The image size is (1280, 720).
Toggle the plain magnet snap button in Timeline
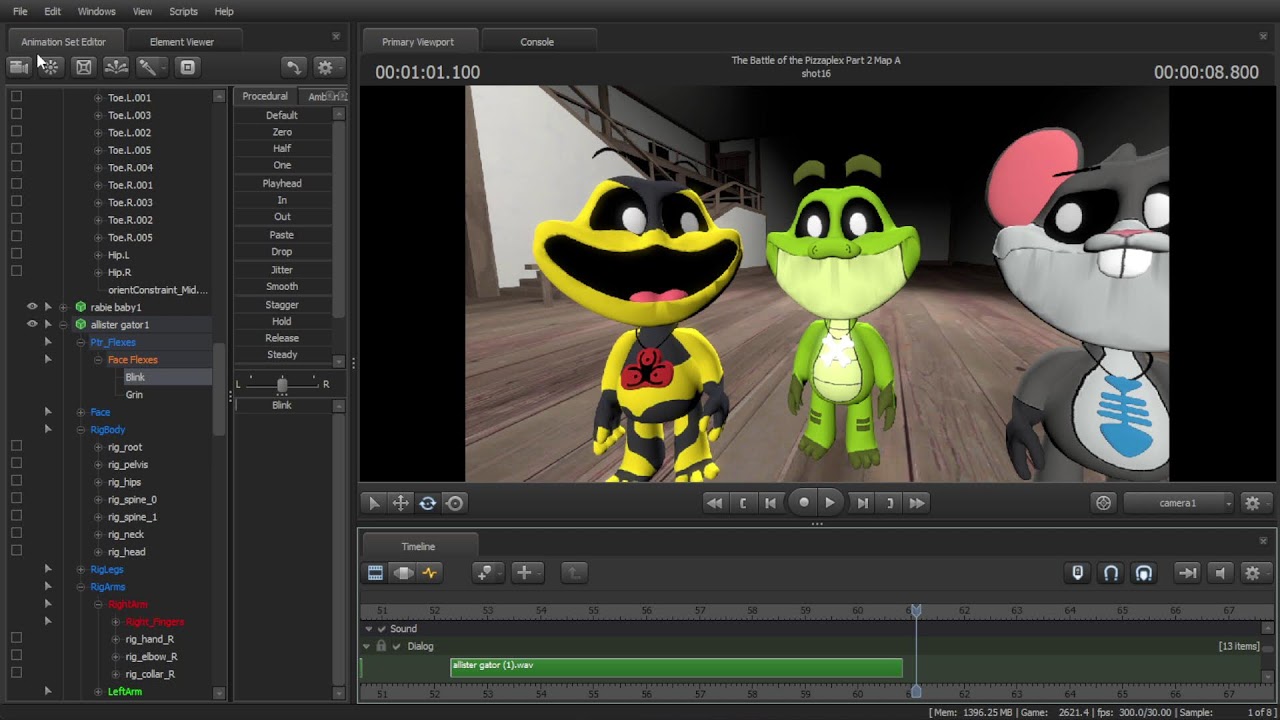pos(1111,573)
